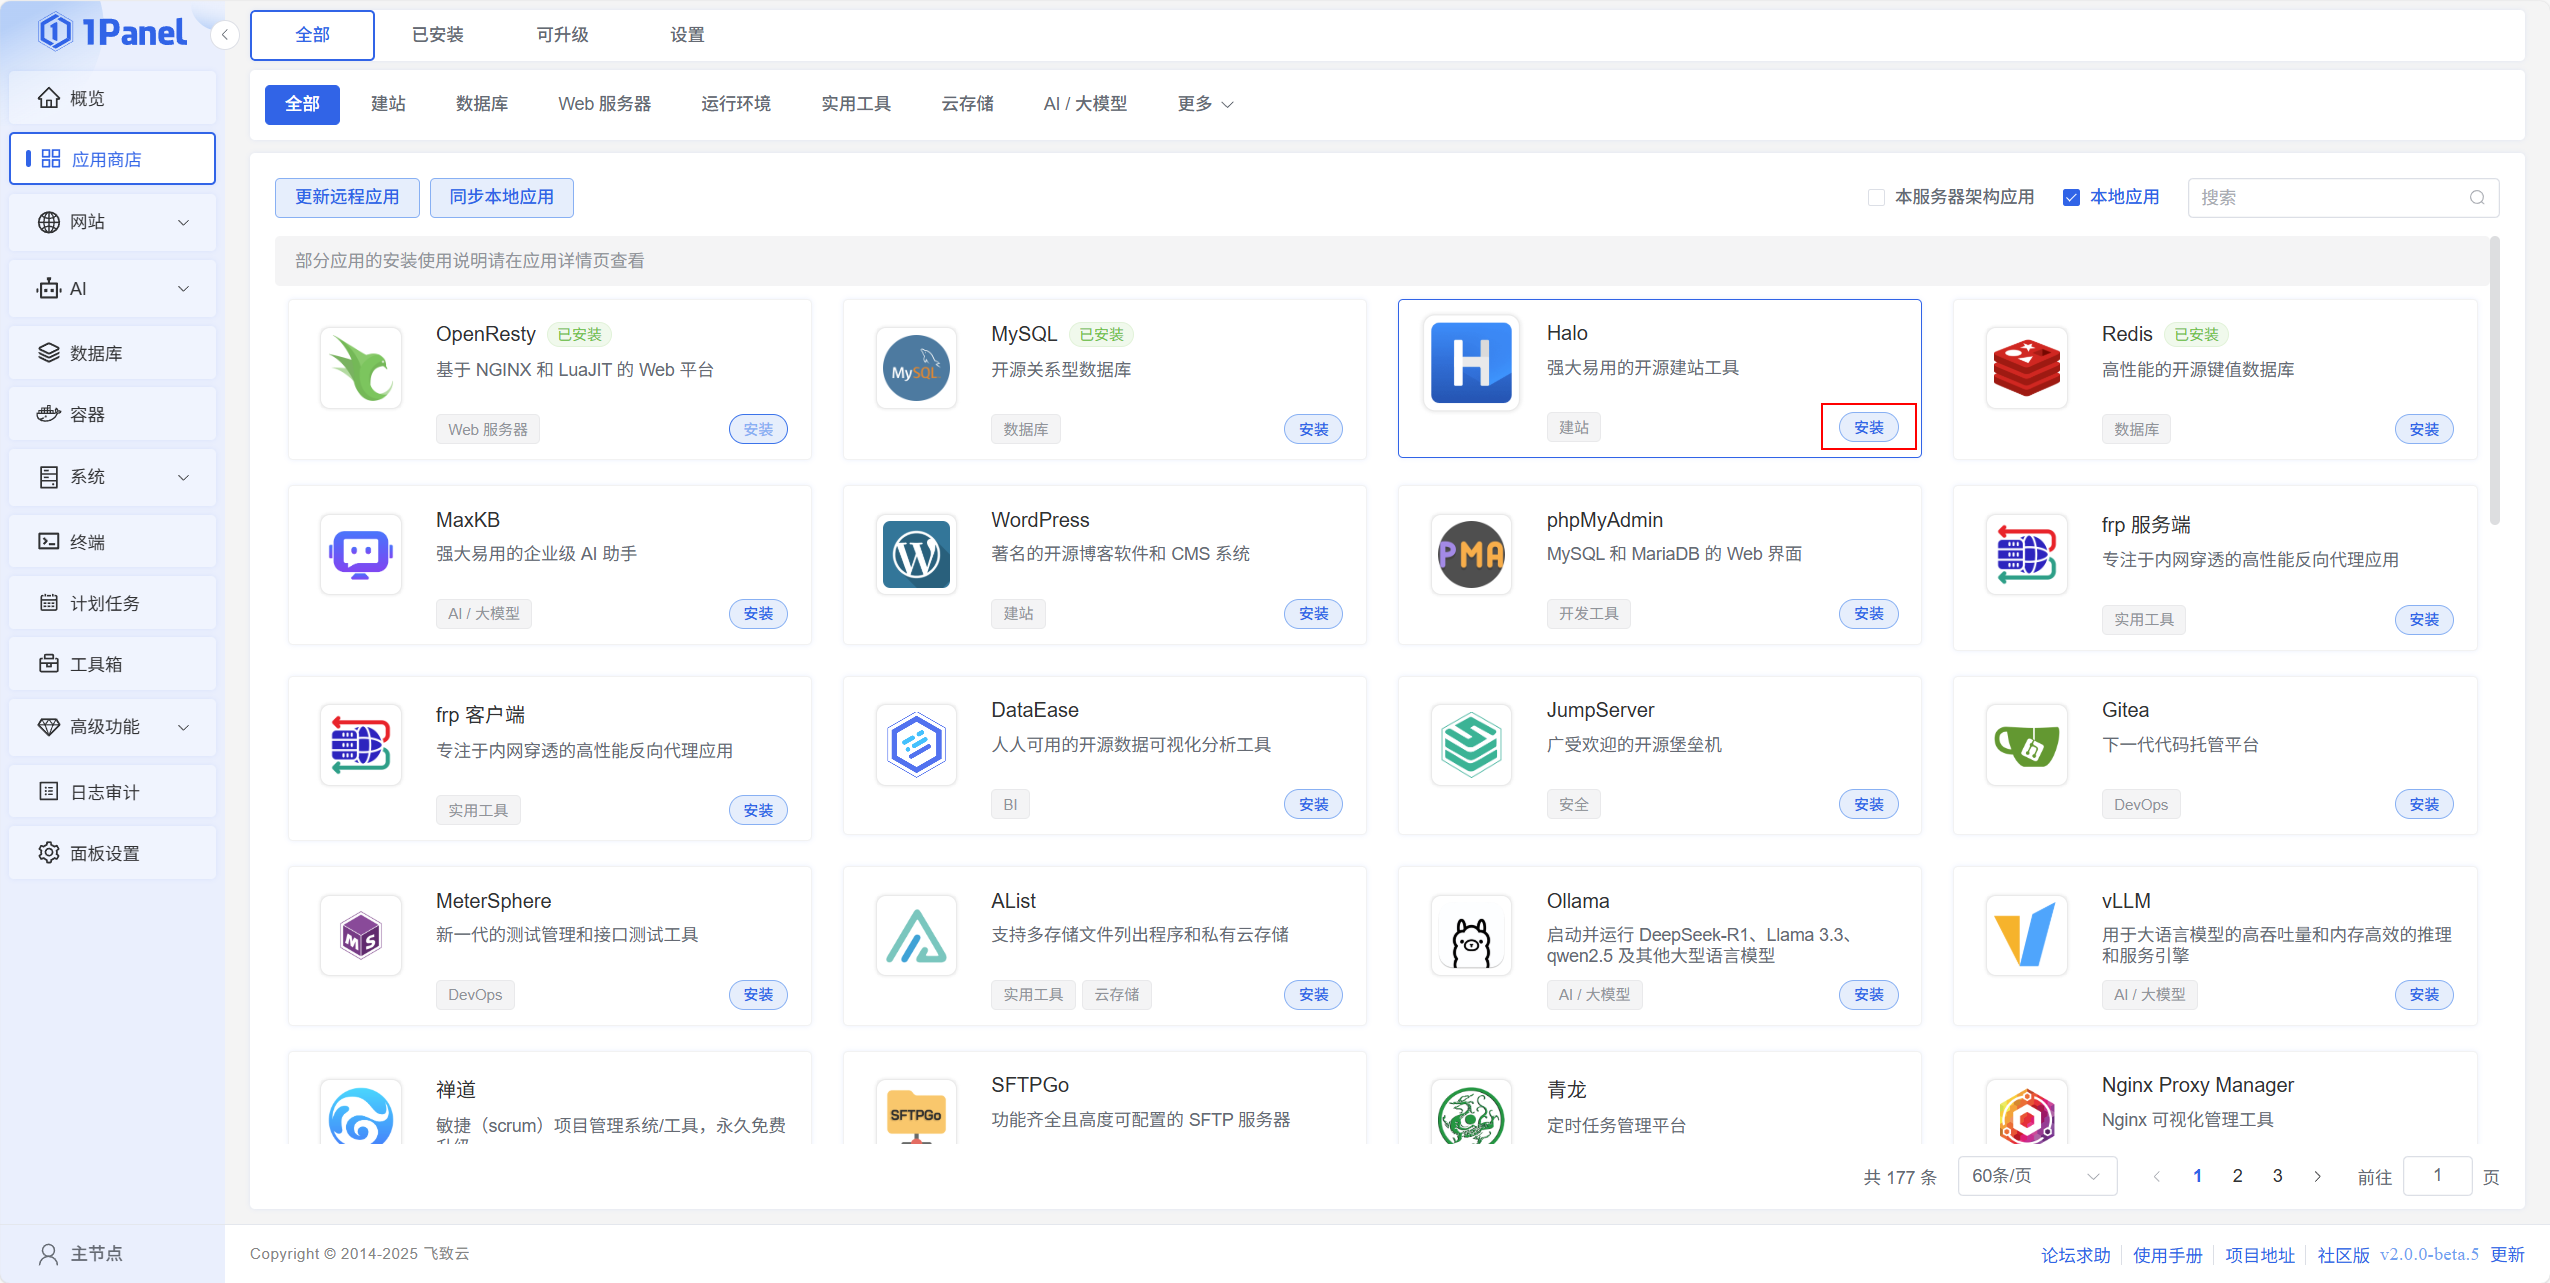Click the phpMyAdmin PMA icon
The width and height of the screenshot is (2550, 1283).
point(1471,554)
